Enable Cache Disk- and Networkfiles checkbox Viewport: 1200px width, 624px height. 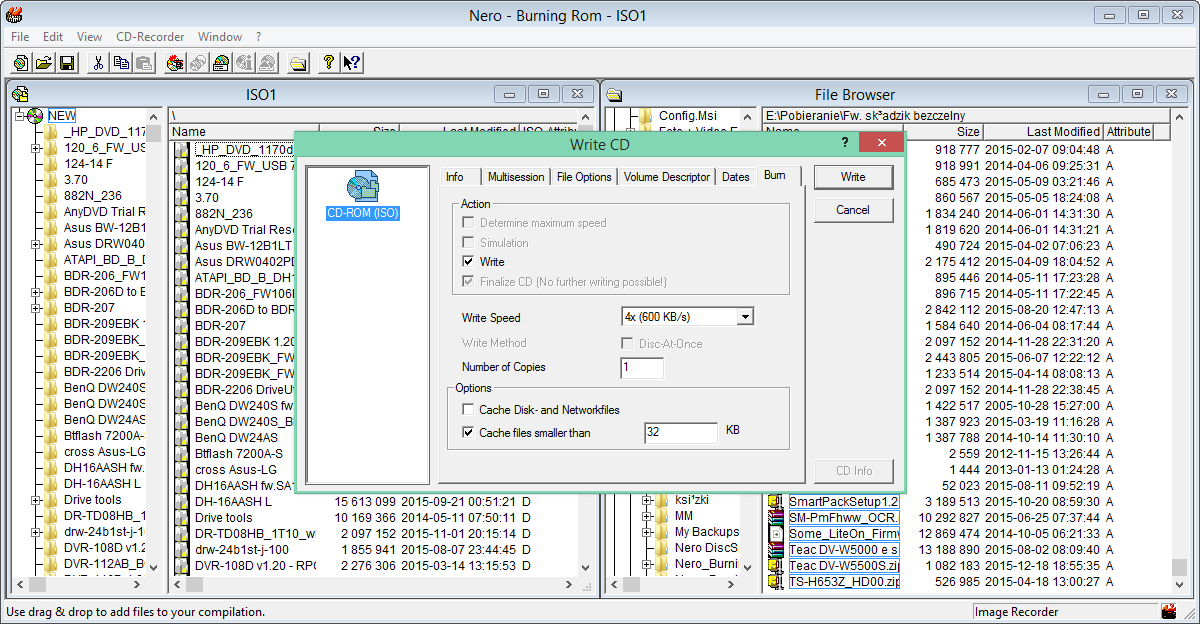tap(468, 410)
